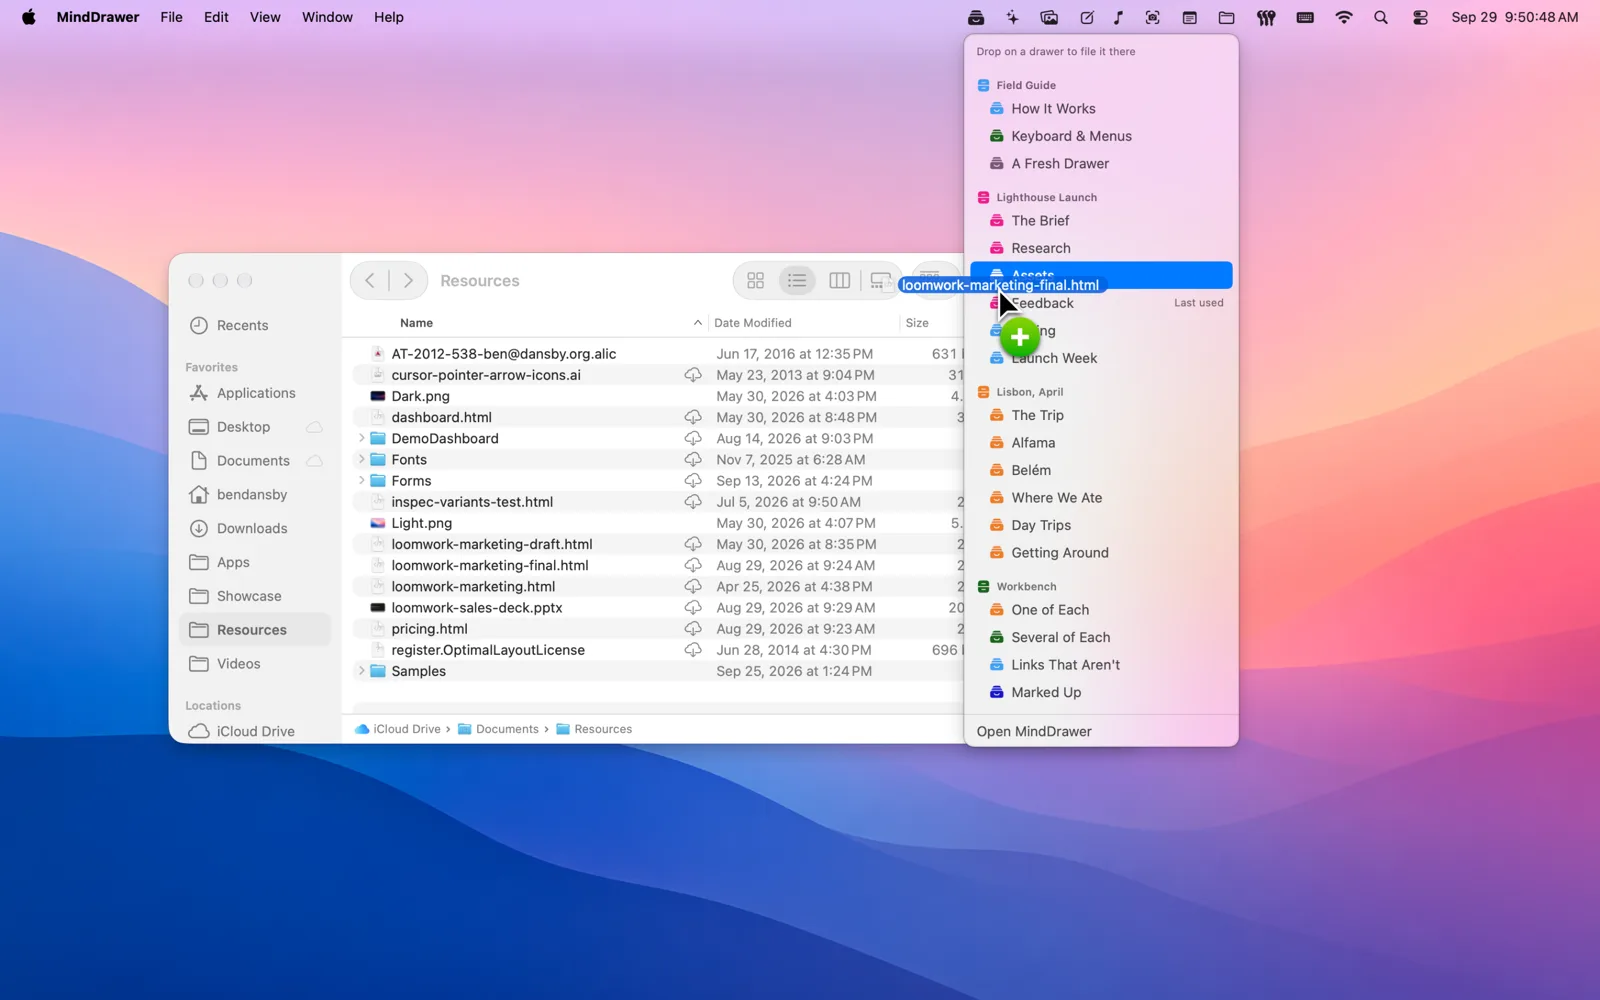The height and width of the screenshot is (1000, 1600).
Task: Select the Keyboard & Menus drawer
Action: [1101, 136]
